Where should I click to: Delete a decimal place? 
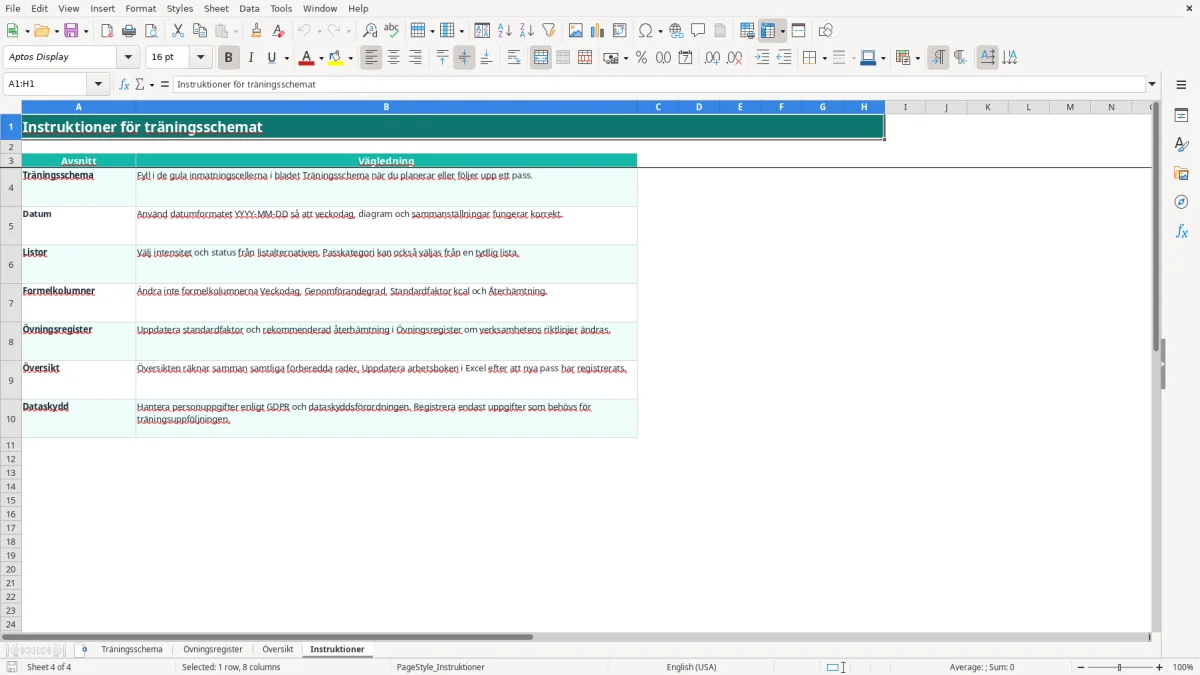coord(734,58)
